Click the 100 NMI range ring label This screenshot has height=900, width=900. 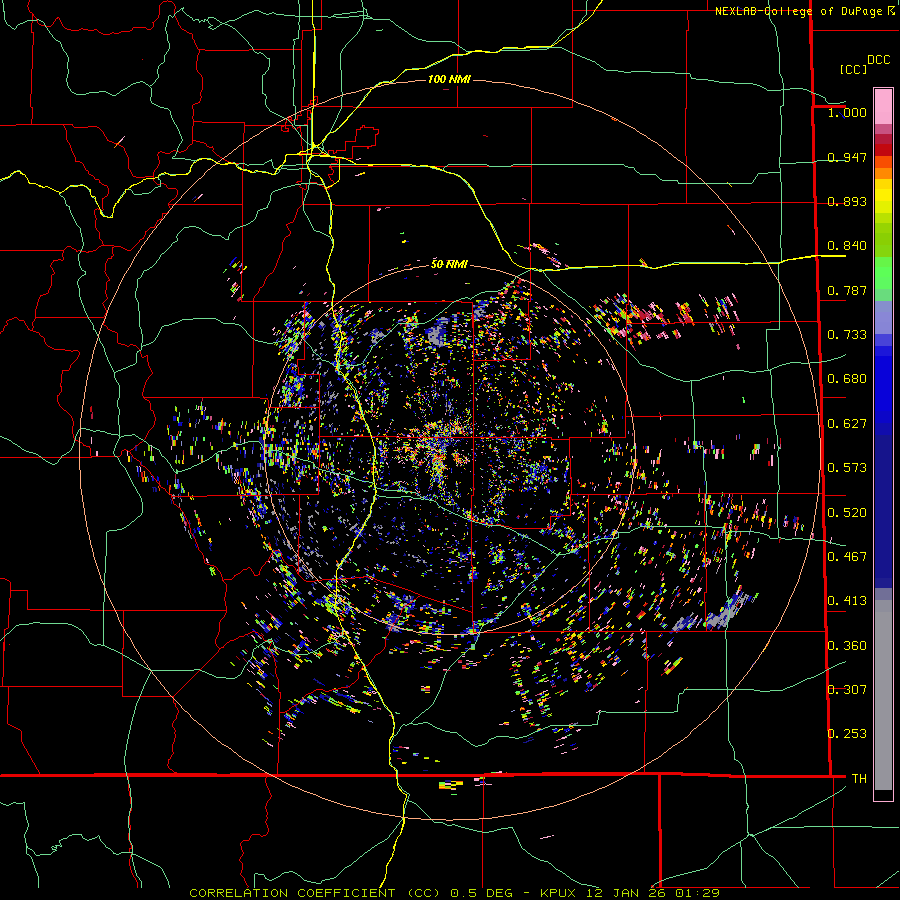tap(449, 79)
